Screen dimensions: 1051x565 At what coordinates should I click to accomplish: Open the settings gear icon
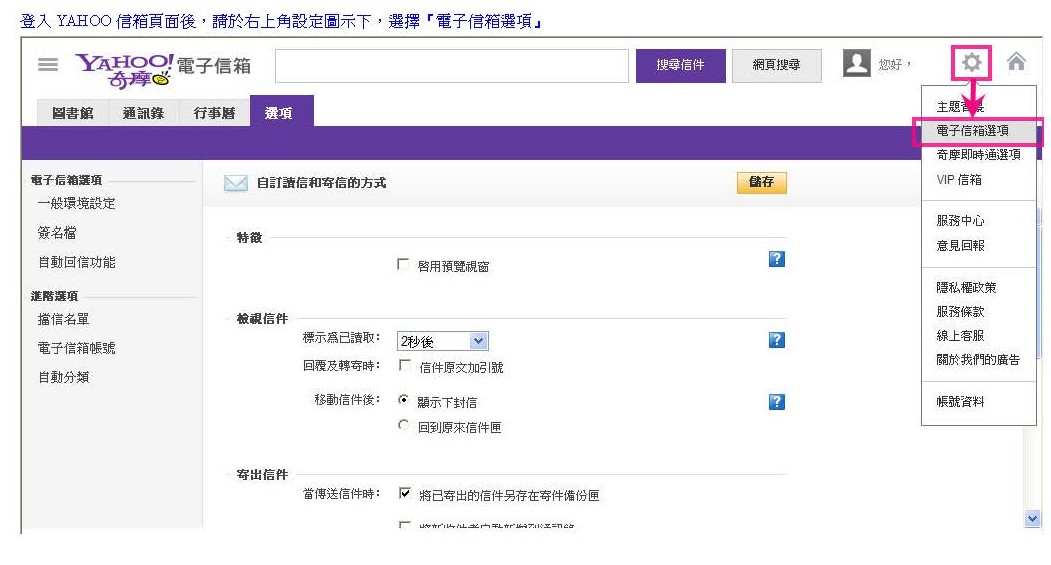click(x=971, y=63)
